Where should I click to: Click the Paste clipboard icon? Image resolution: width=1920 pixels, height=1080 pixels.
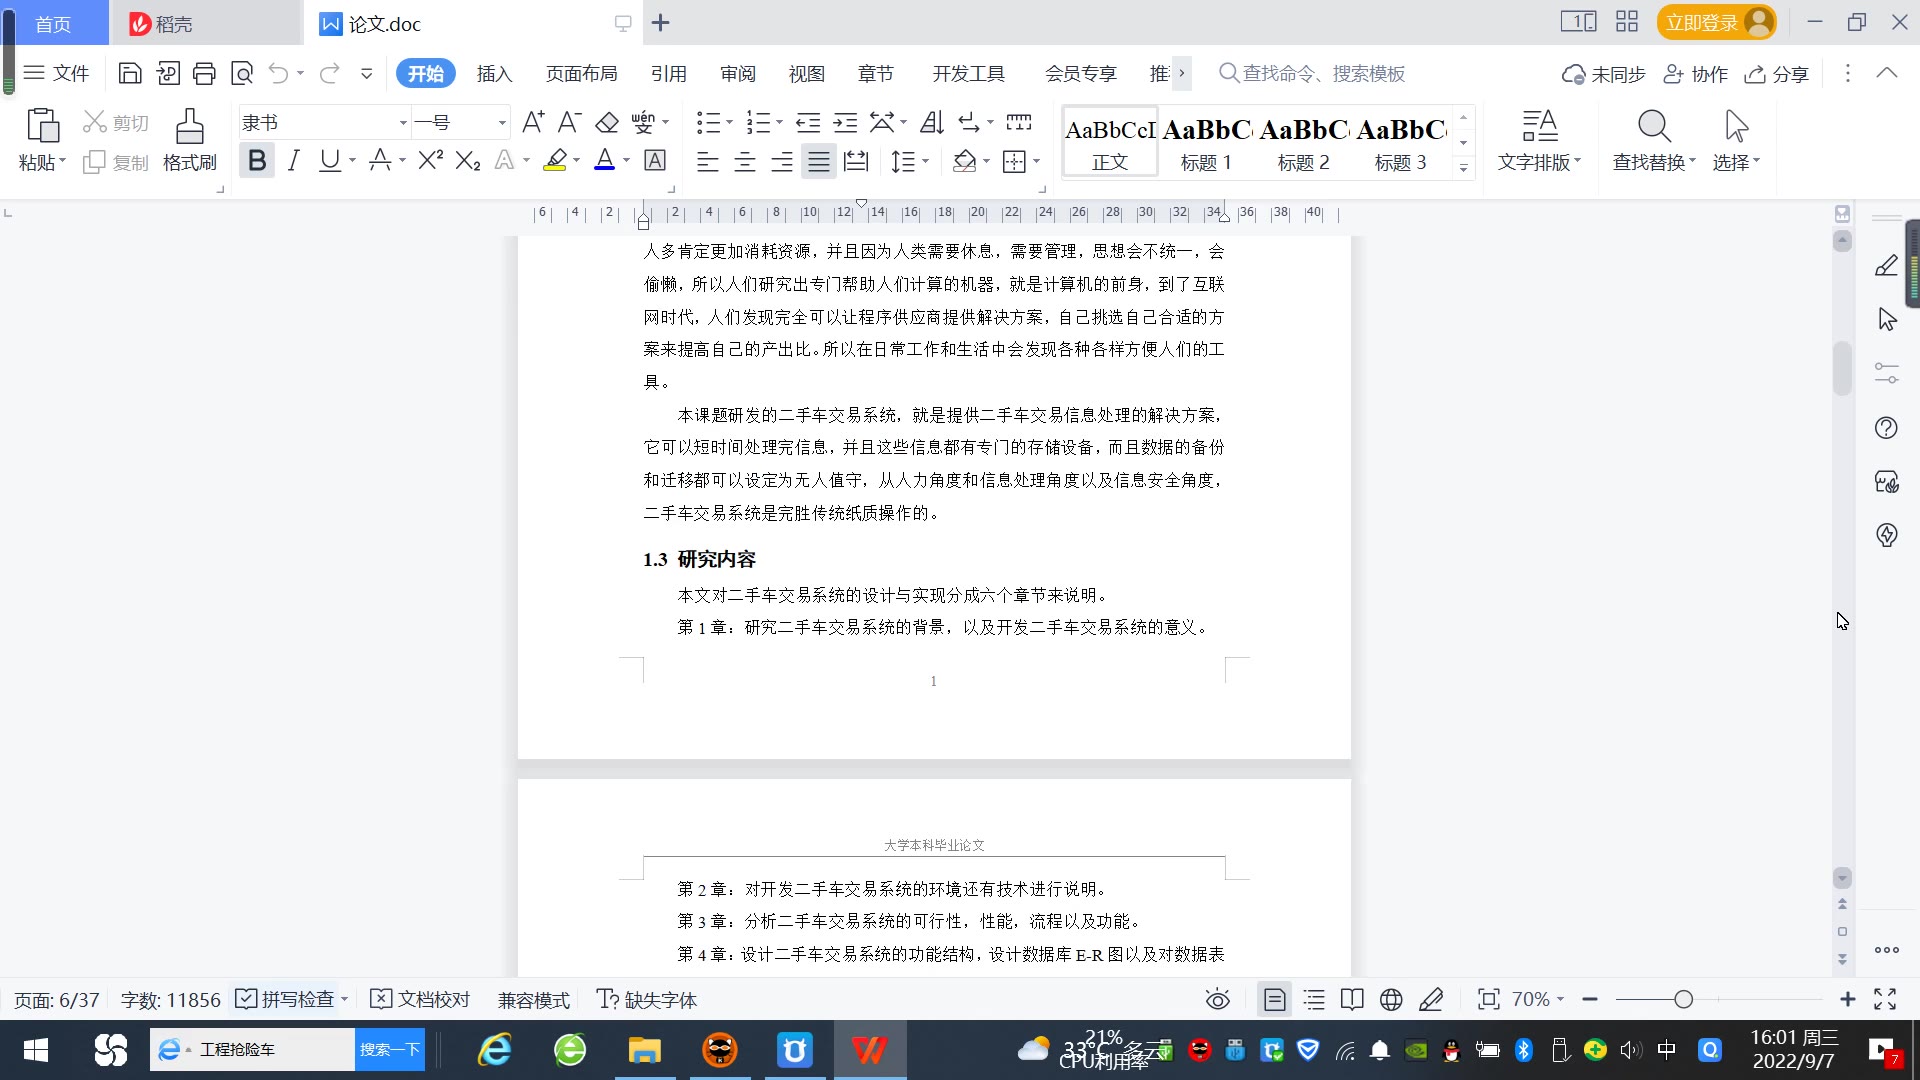point(42,126)
